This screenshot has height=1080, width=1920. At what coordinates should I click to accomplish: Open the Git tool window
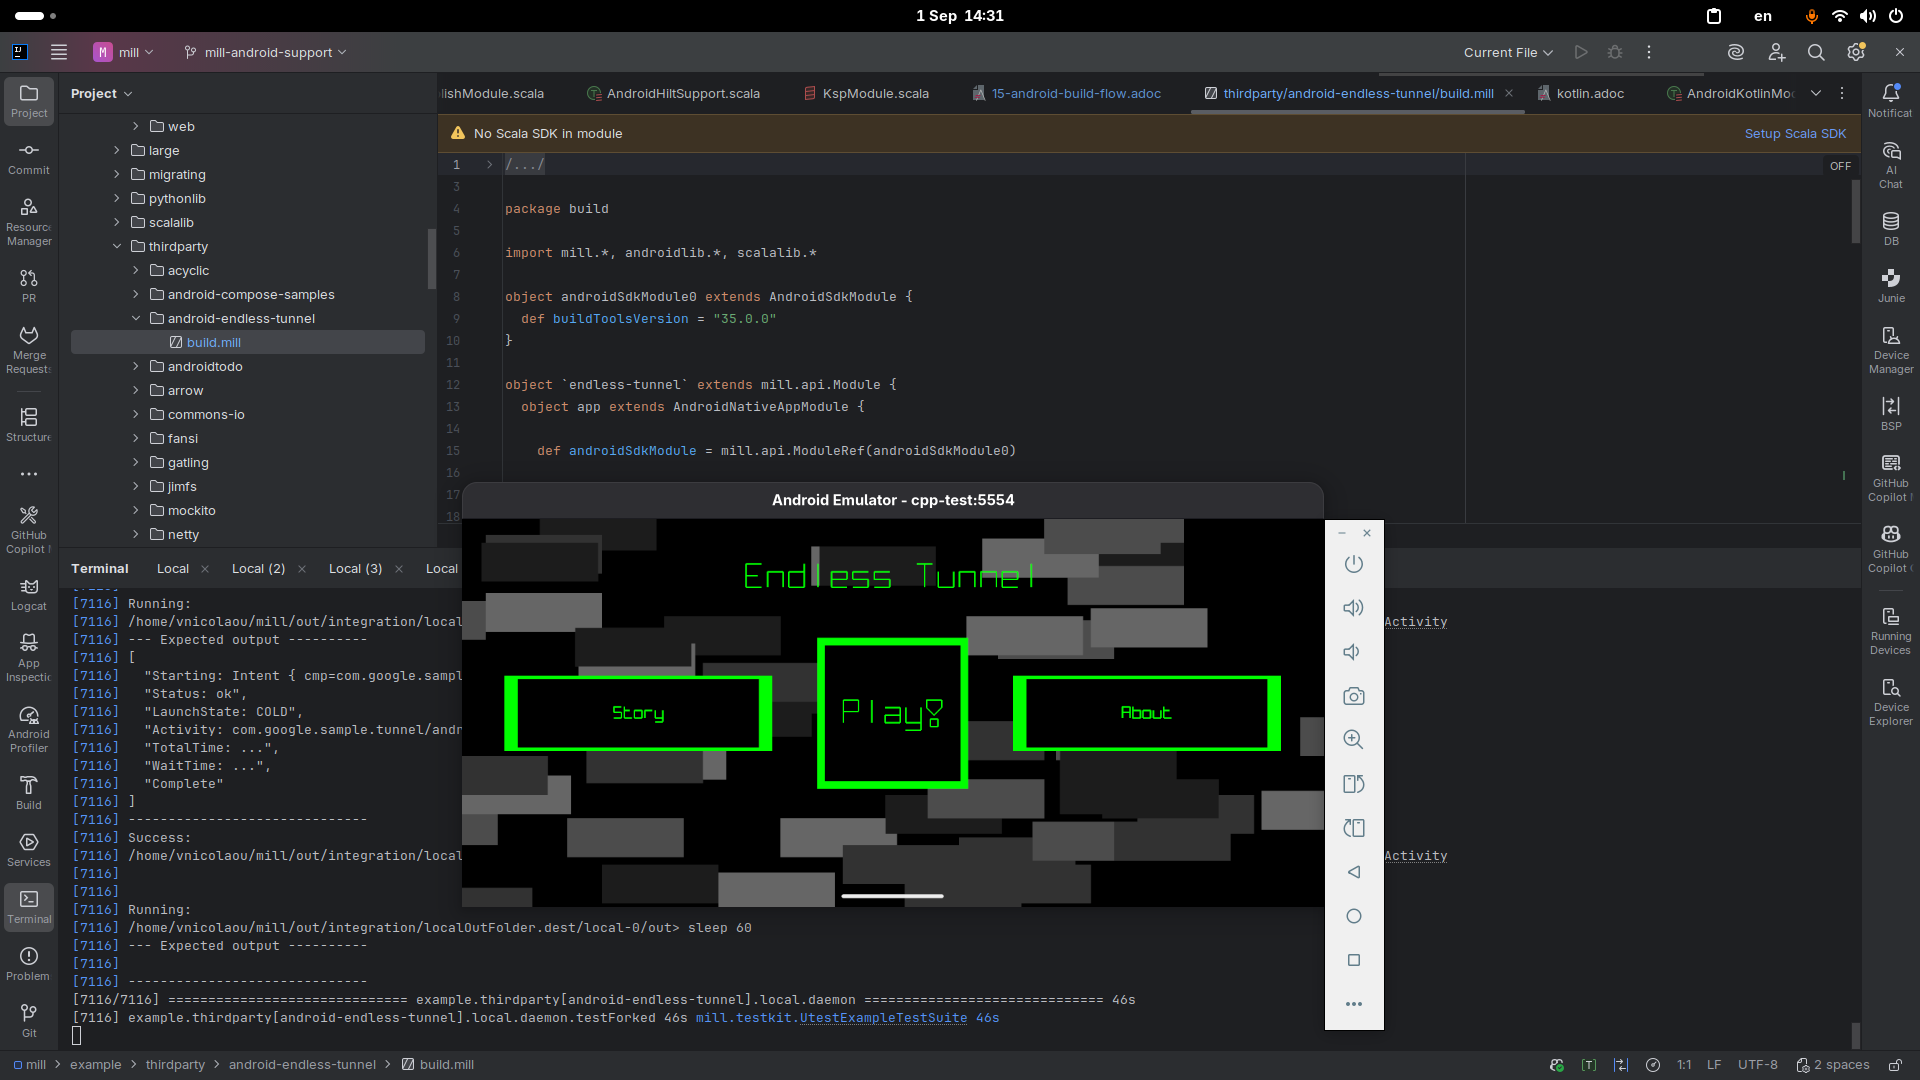(x=29, y=1020)
